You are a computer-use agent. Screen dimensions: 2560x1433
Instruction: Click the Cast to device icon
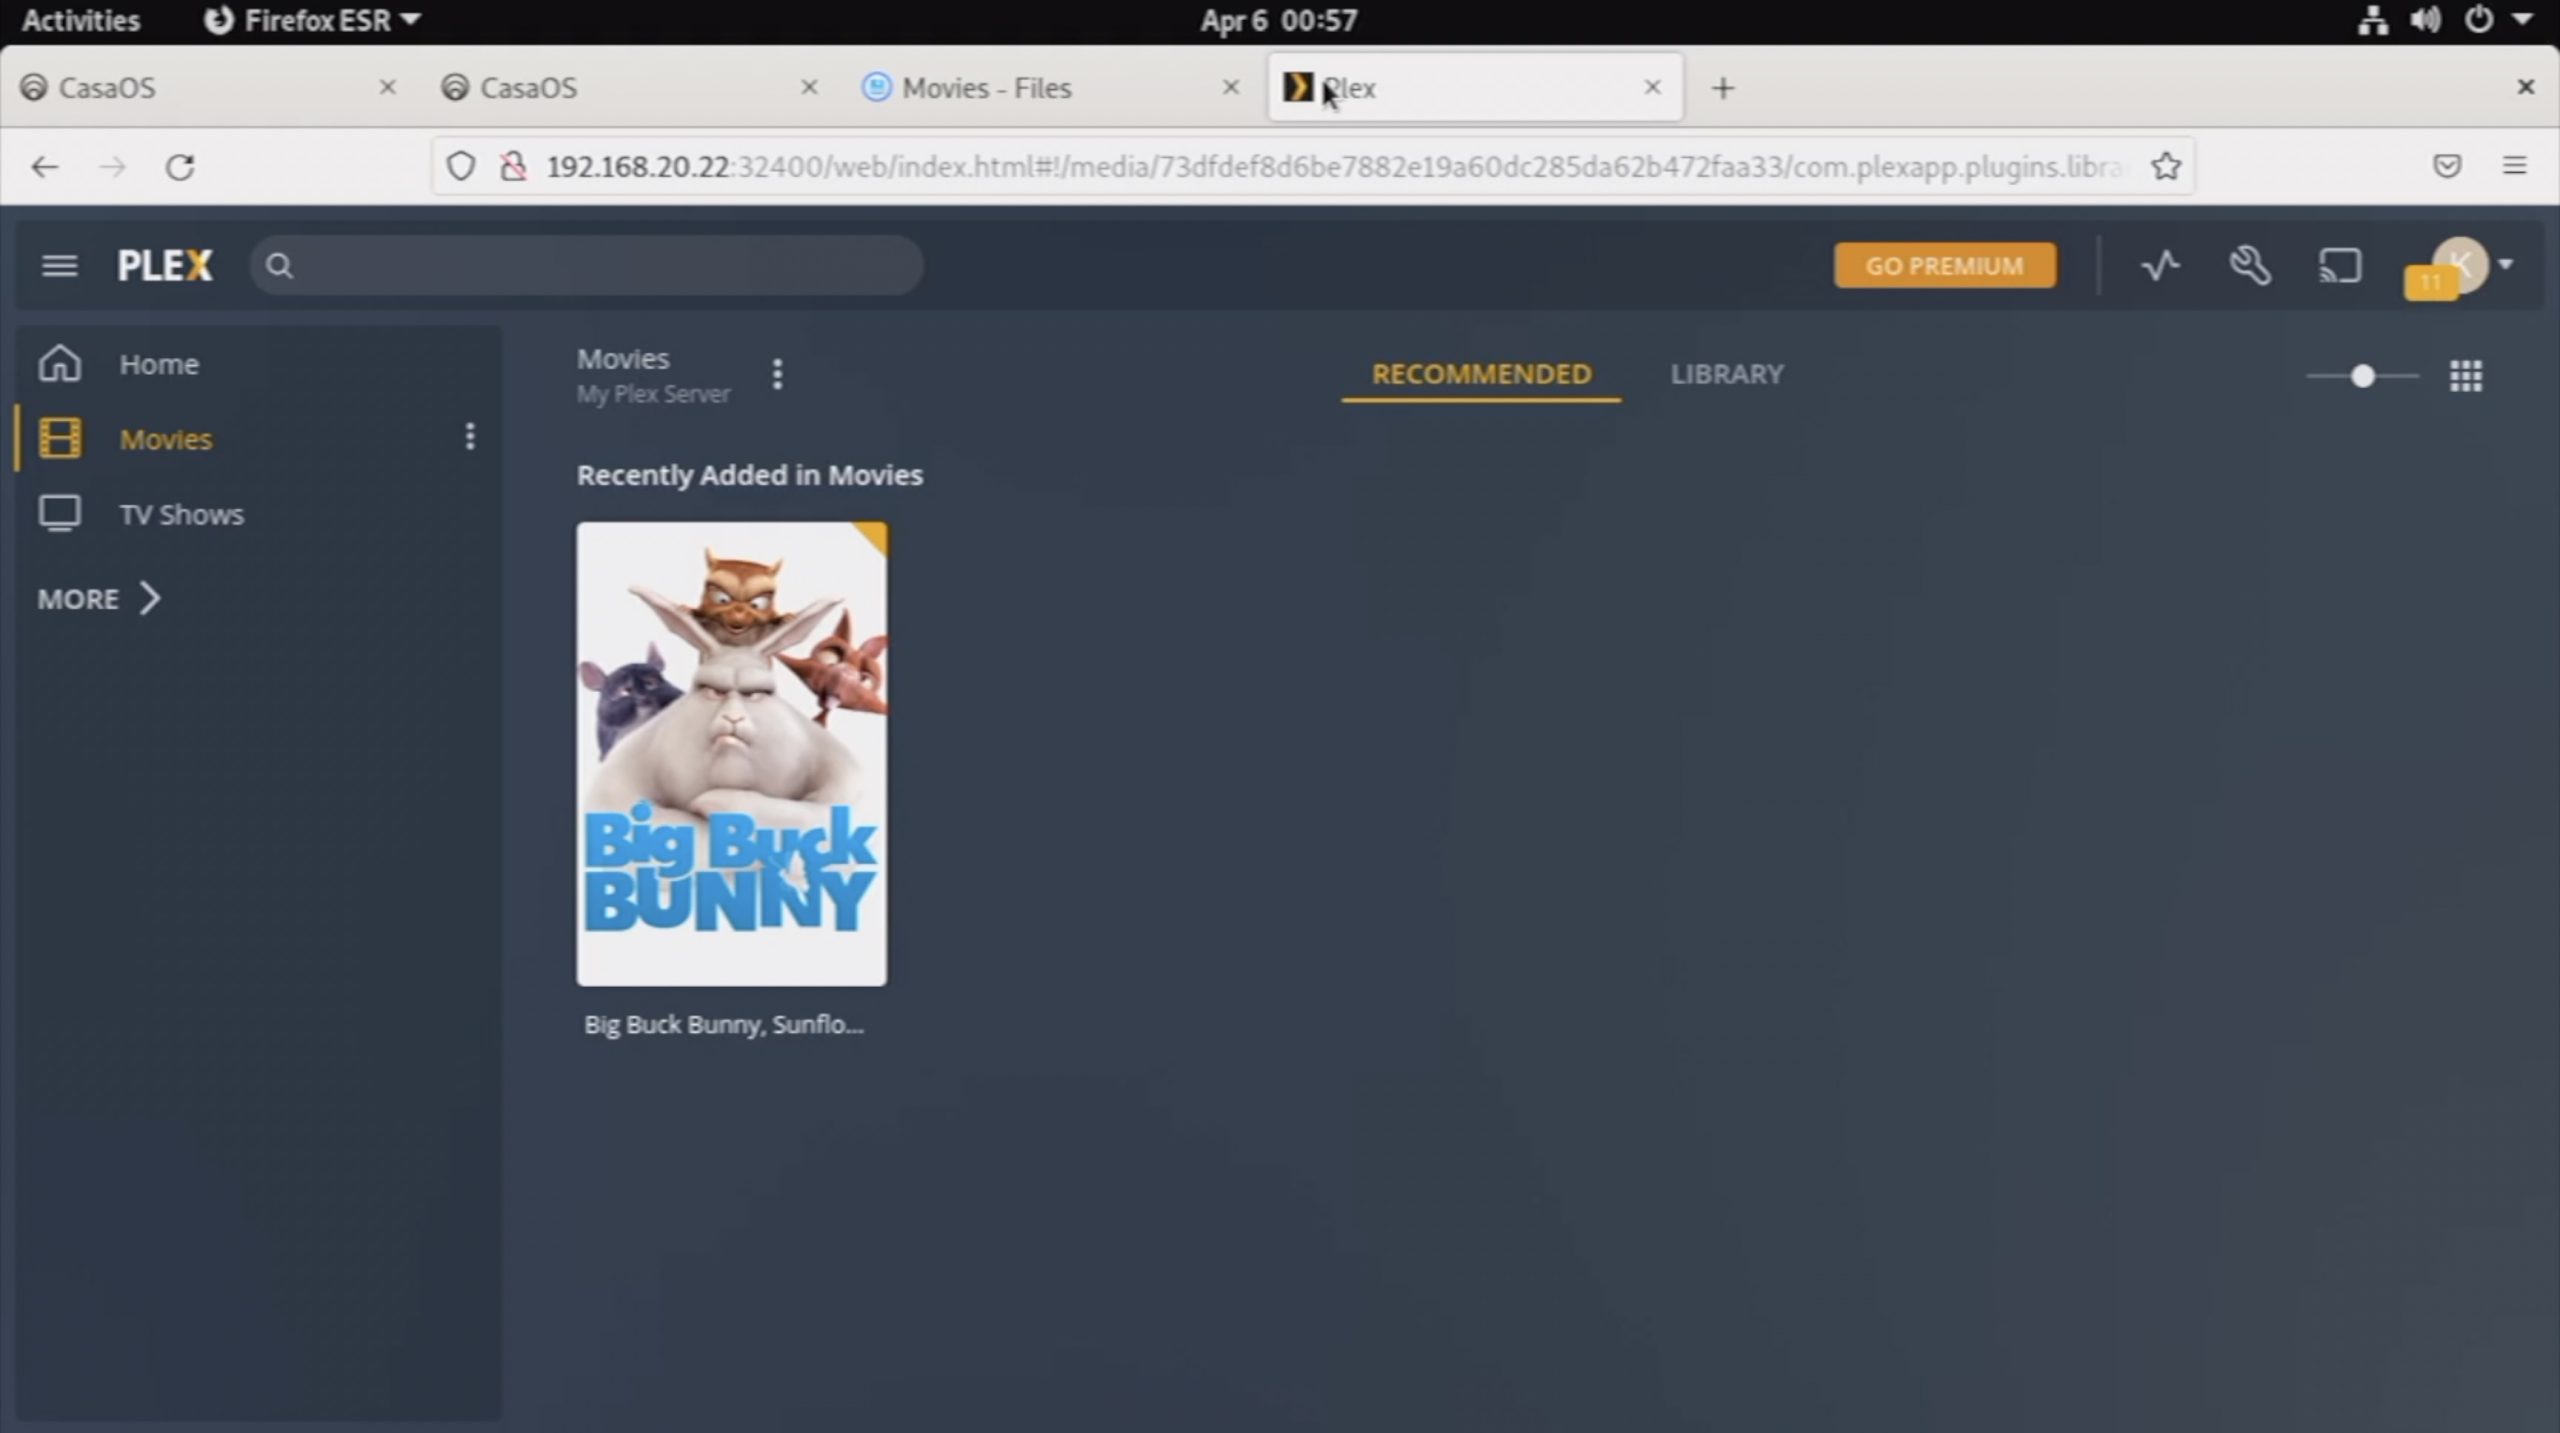[x=2340, y=266]
